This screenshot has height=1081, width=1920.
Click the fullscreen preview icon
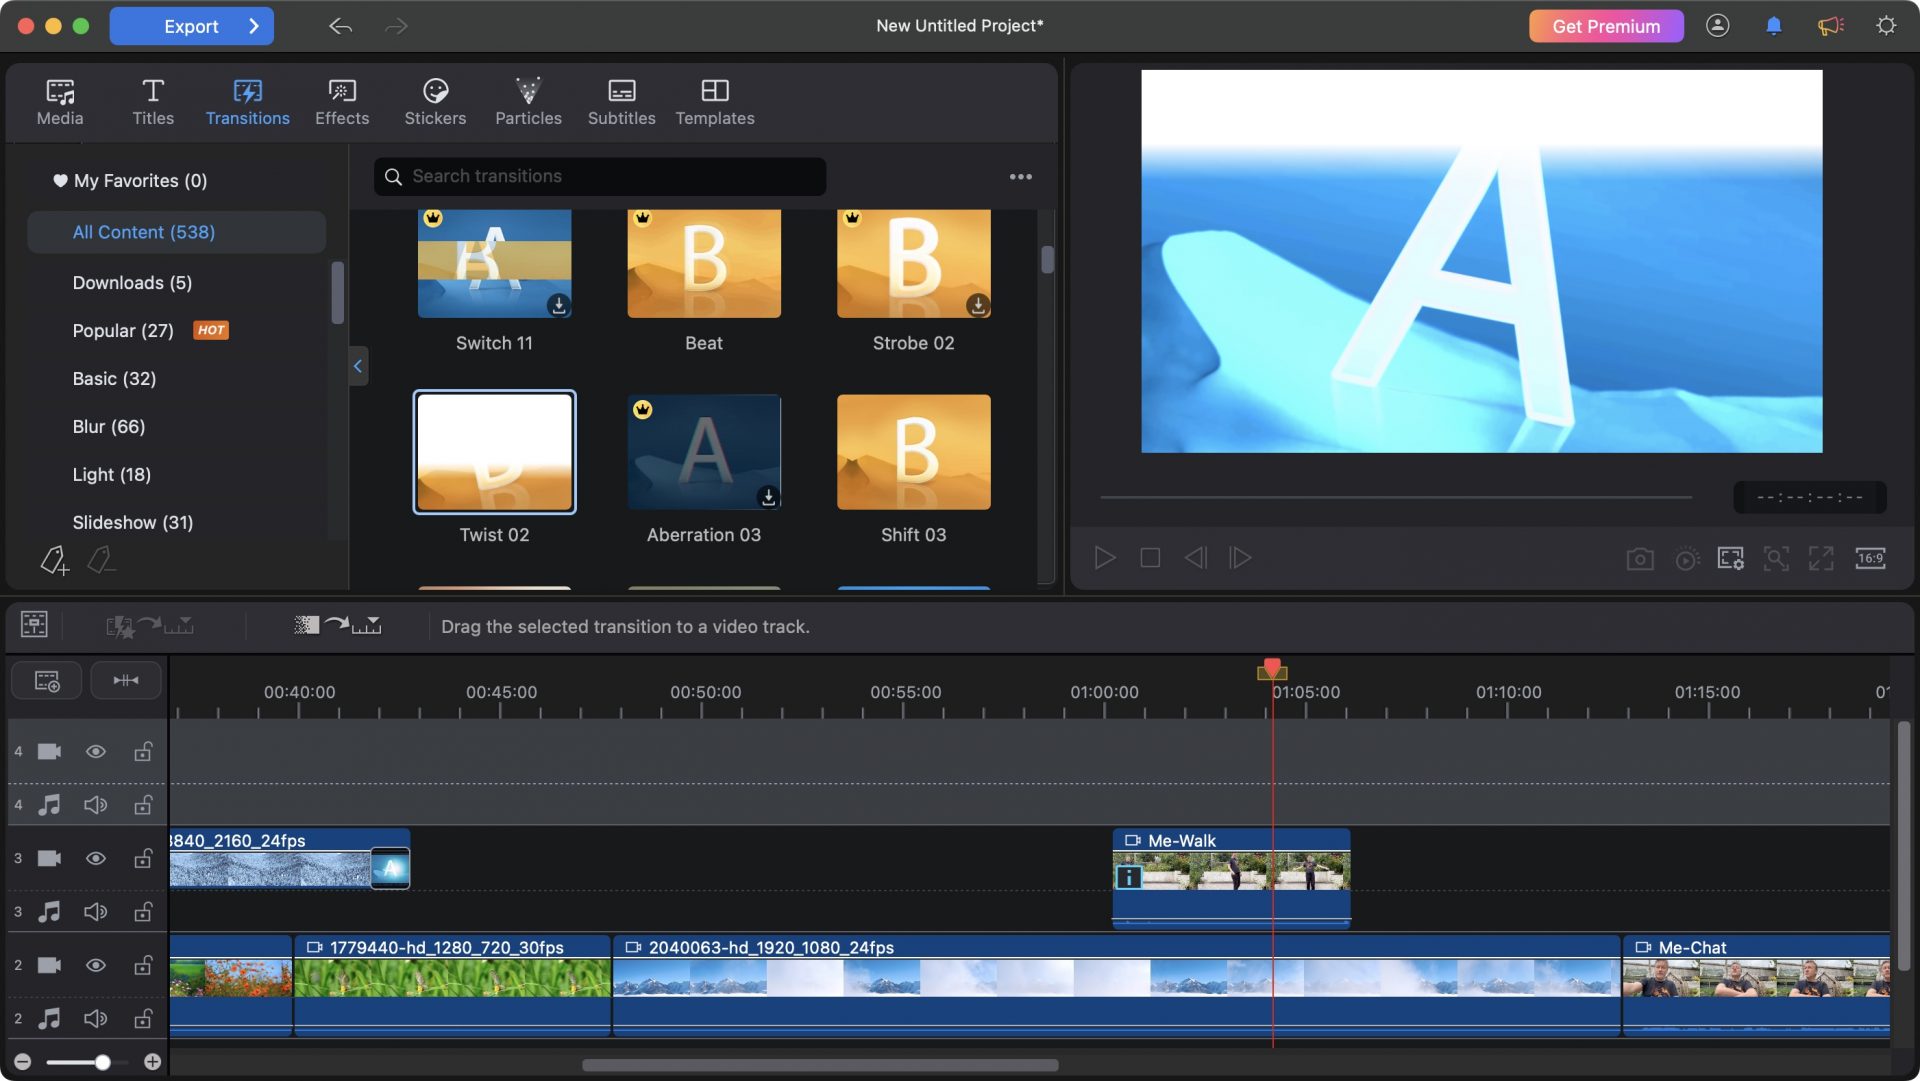point(1821,559)
